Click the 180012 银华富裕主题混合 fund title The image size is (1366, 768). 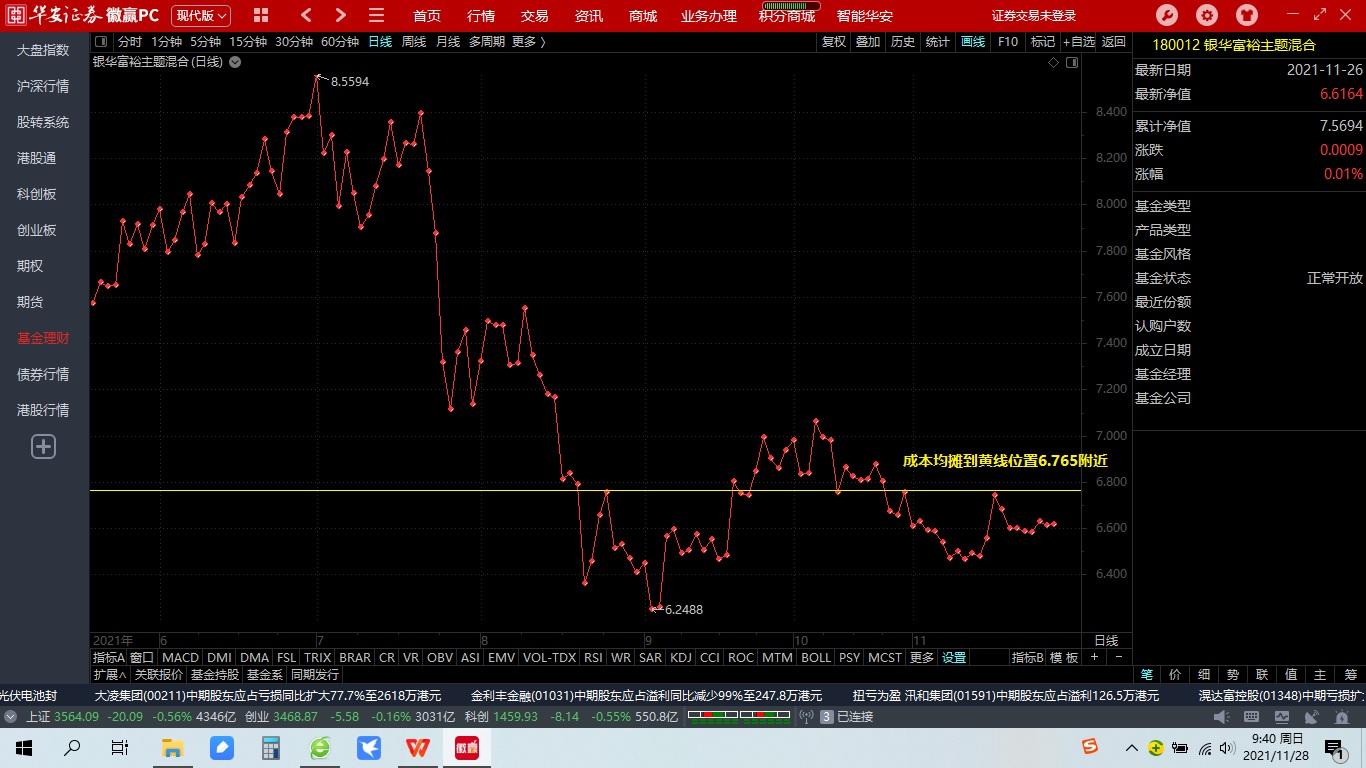pos(1234,45)
